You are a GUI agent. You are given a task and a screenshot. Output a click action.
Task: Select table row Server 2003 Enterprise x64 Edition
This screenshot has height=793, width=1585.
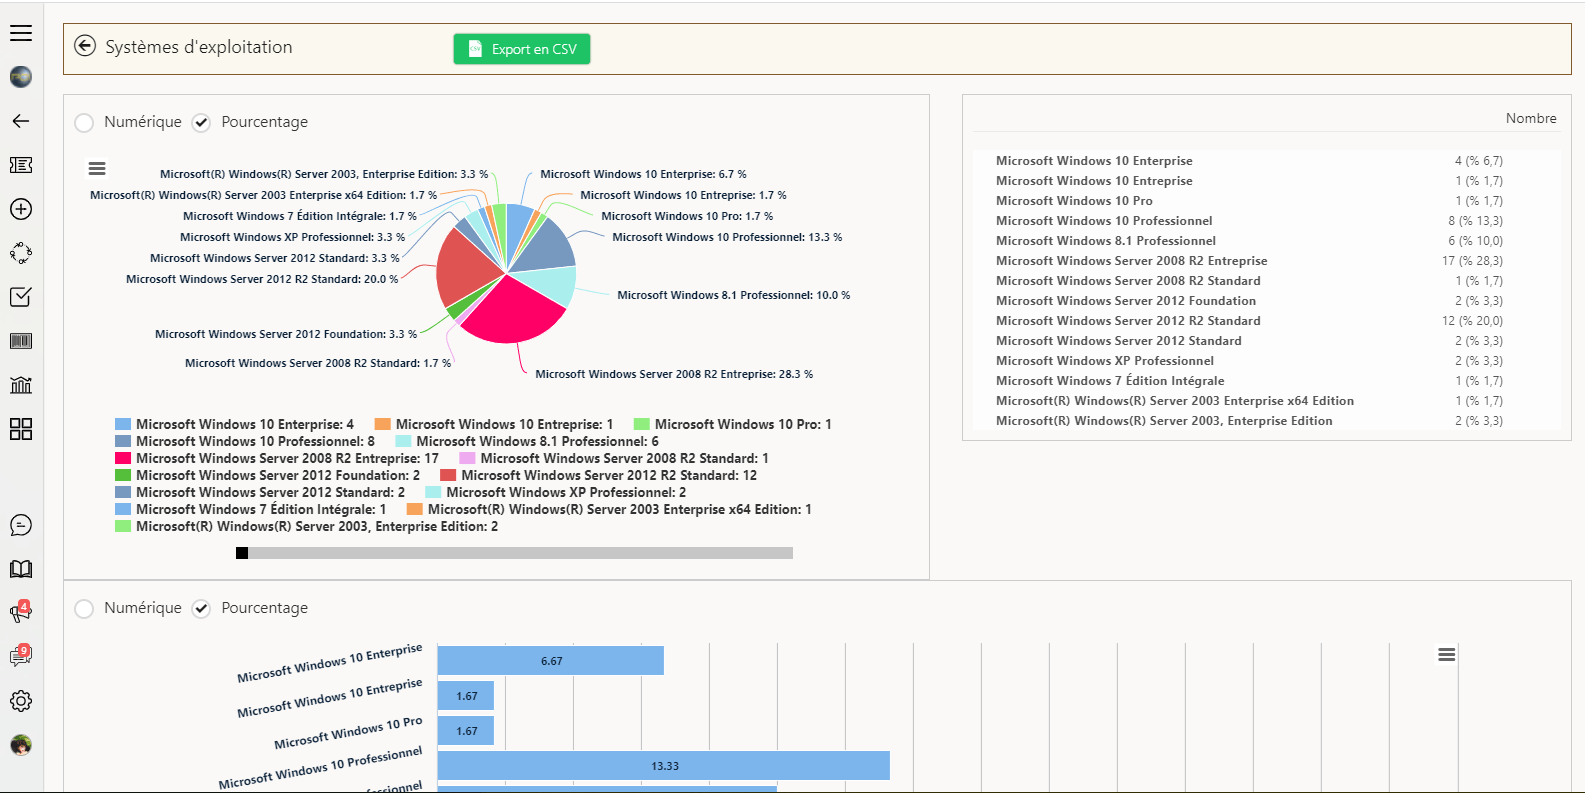click(x=1266, y=400)
